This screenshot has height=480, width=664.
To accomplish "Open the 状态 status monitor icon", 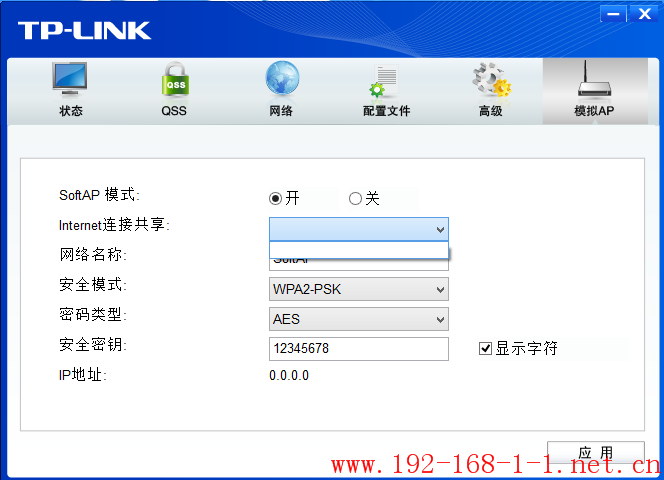I will [70, 79].
